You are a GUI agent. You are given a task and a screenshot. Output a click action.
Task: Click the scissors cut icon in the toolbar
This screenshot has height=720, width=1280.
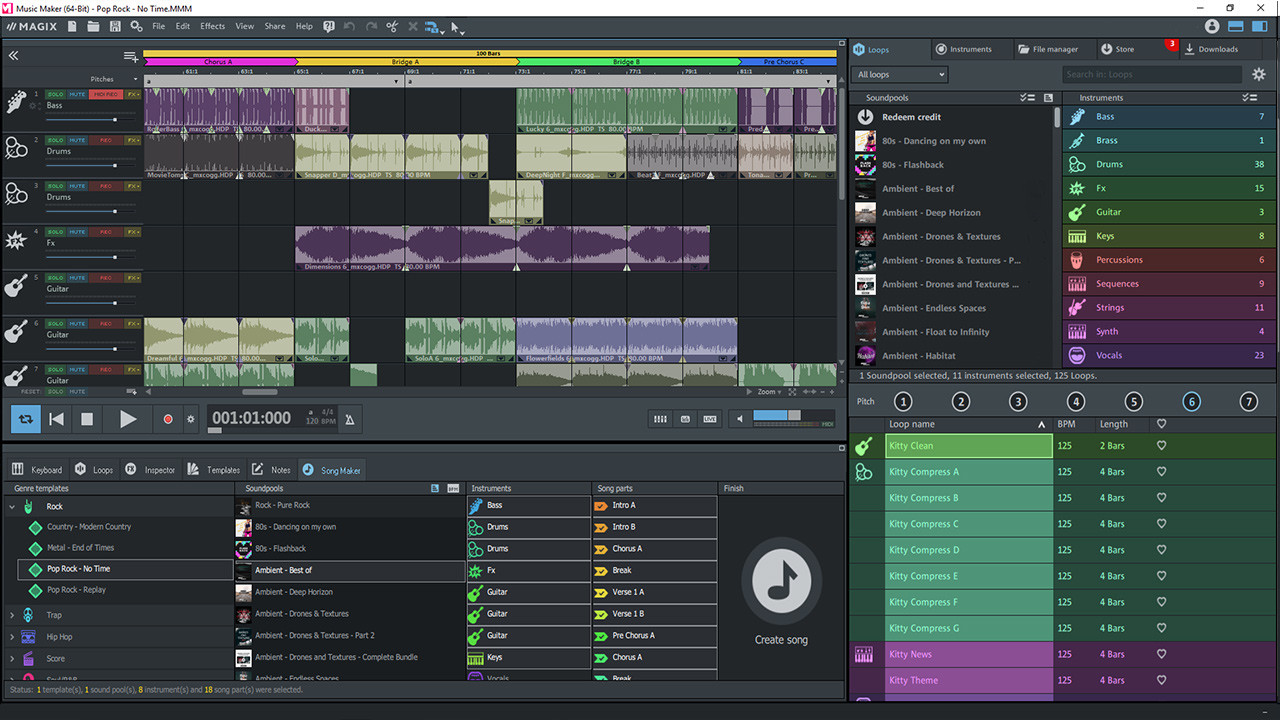pyautogui.click(x=391, y=26)
